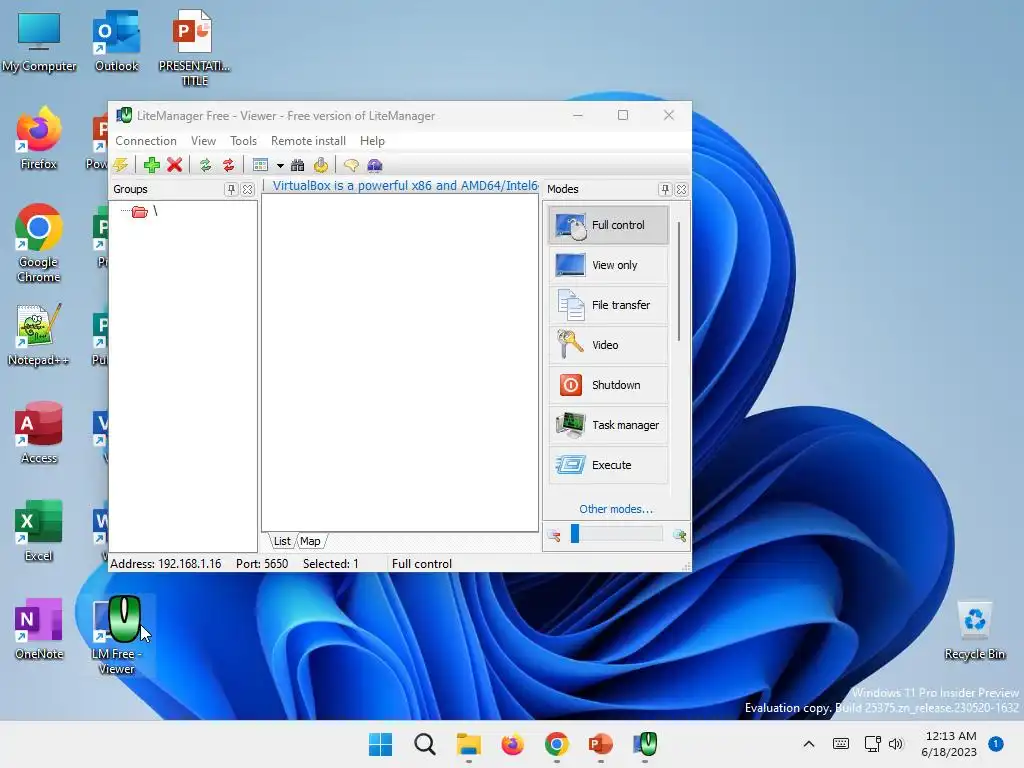Select File transfer mode
This screenshot has height=768, width=1024.
[x=609, y=305]
